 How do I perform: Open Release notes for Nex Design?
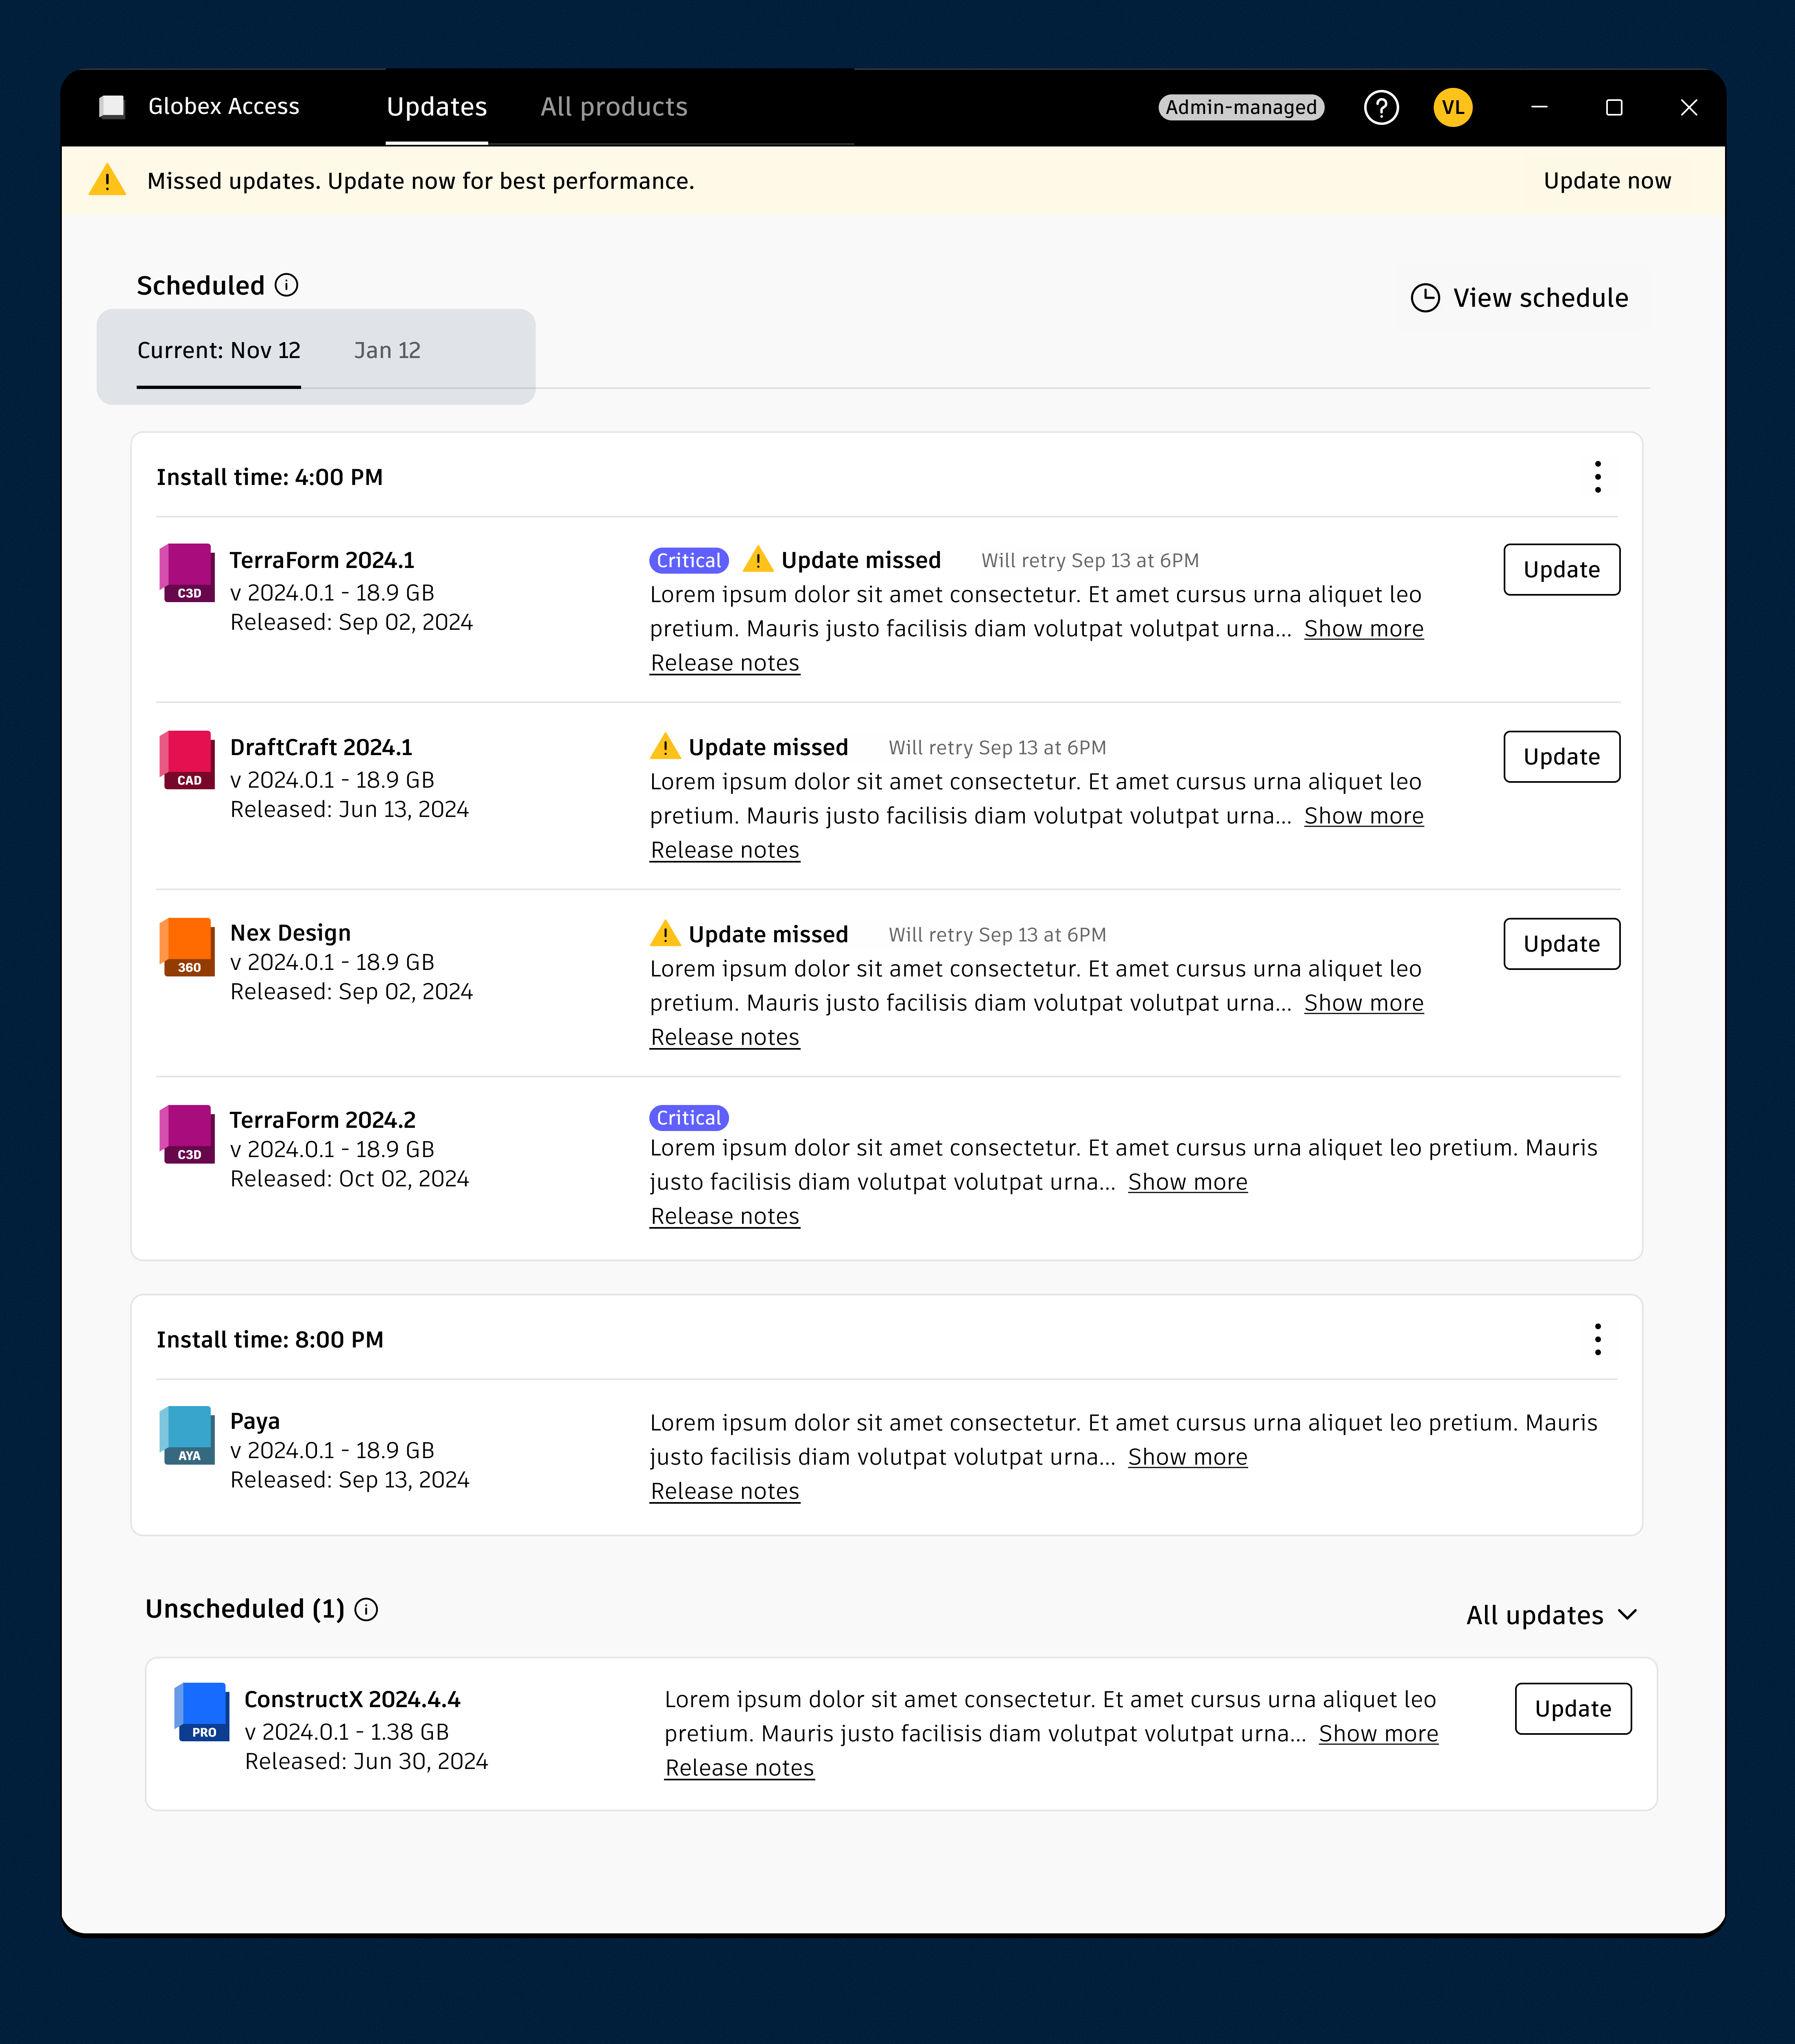click(x=725, y=1037)
